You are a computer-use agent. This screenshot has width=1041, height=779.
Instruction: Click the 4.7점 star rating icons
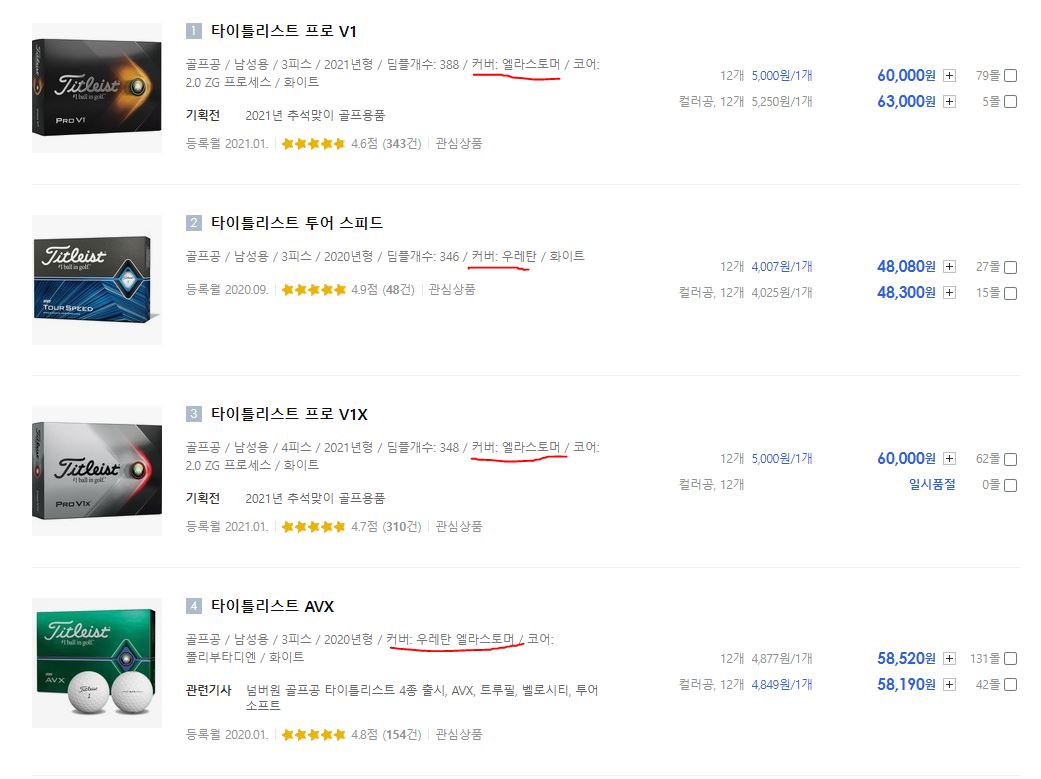pos(313,526)
